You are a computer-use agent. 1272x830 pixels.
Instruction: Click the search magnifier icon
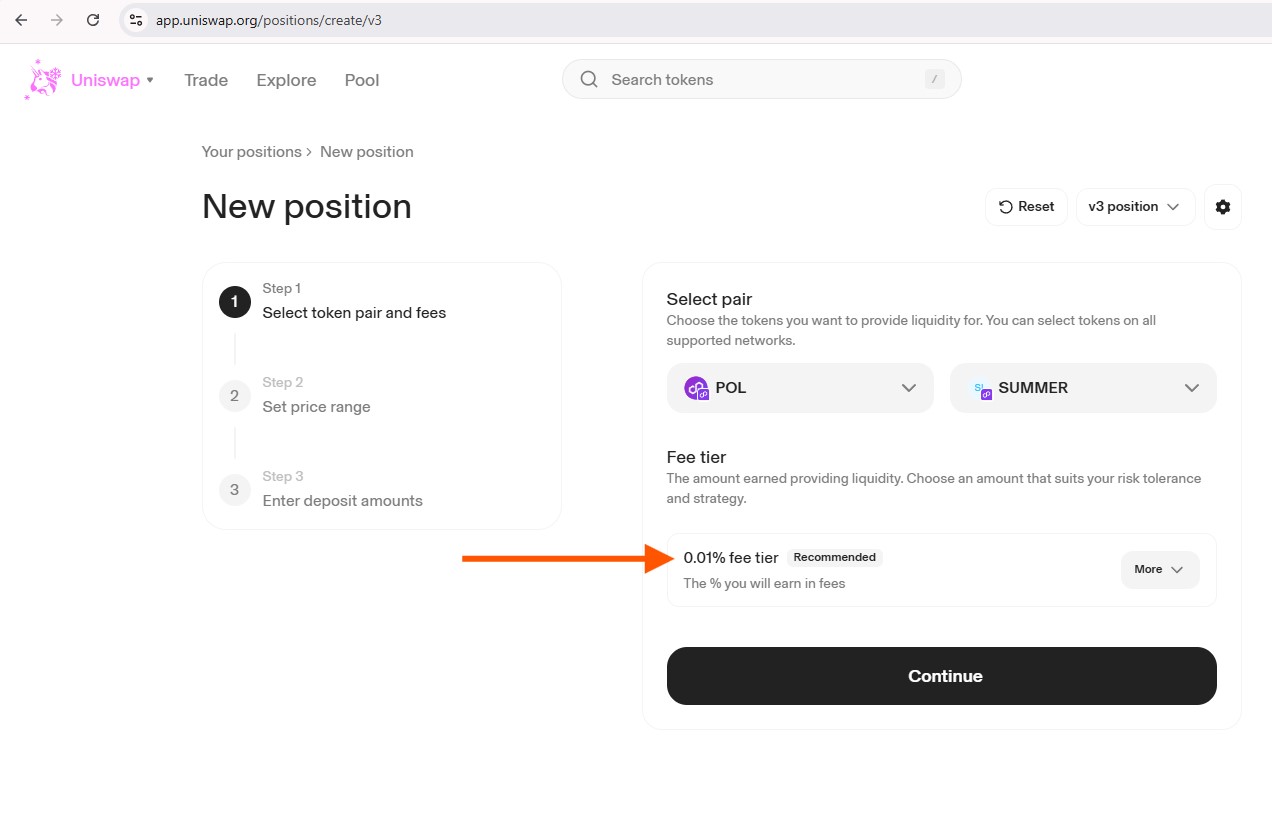click(x=589, y=80)
